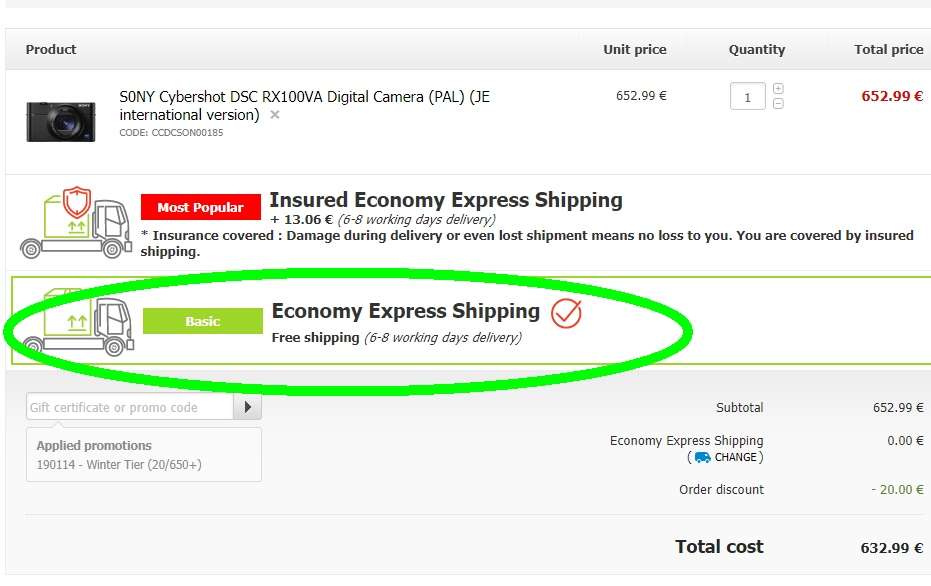Click CHANGE to modify shipping method
Image resolution: width=931 pixels, height=586 pixels.
click(x=736, y=457)
